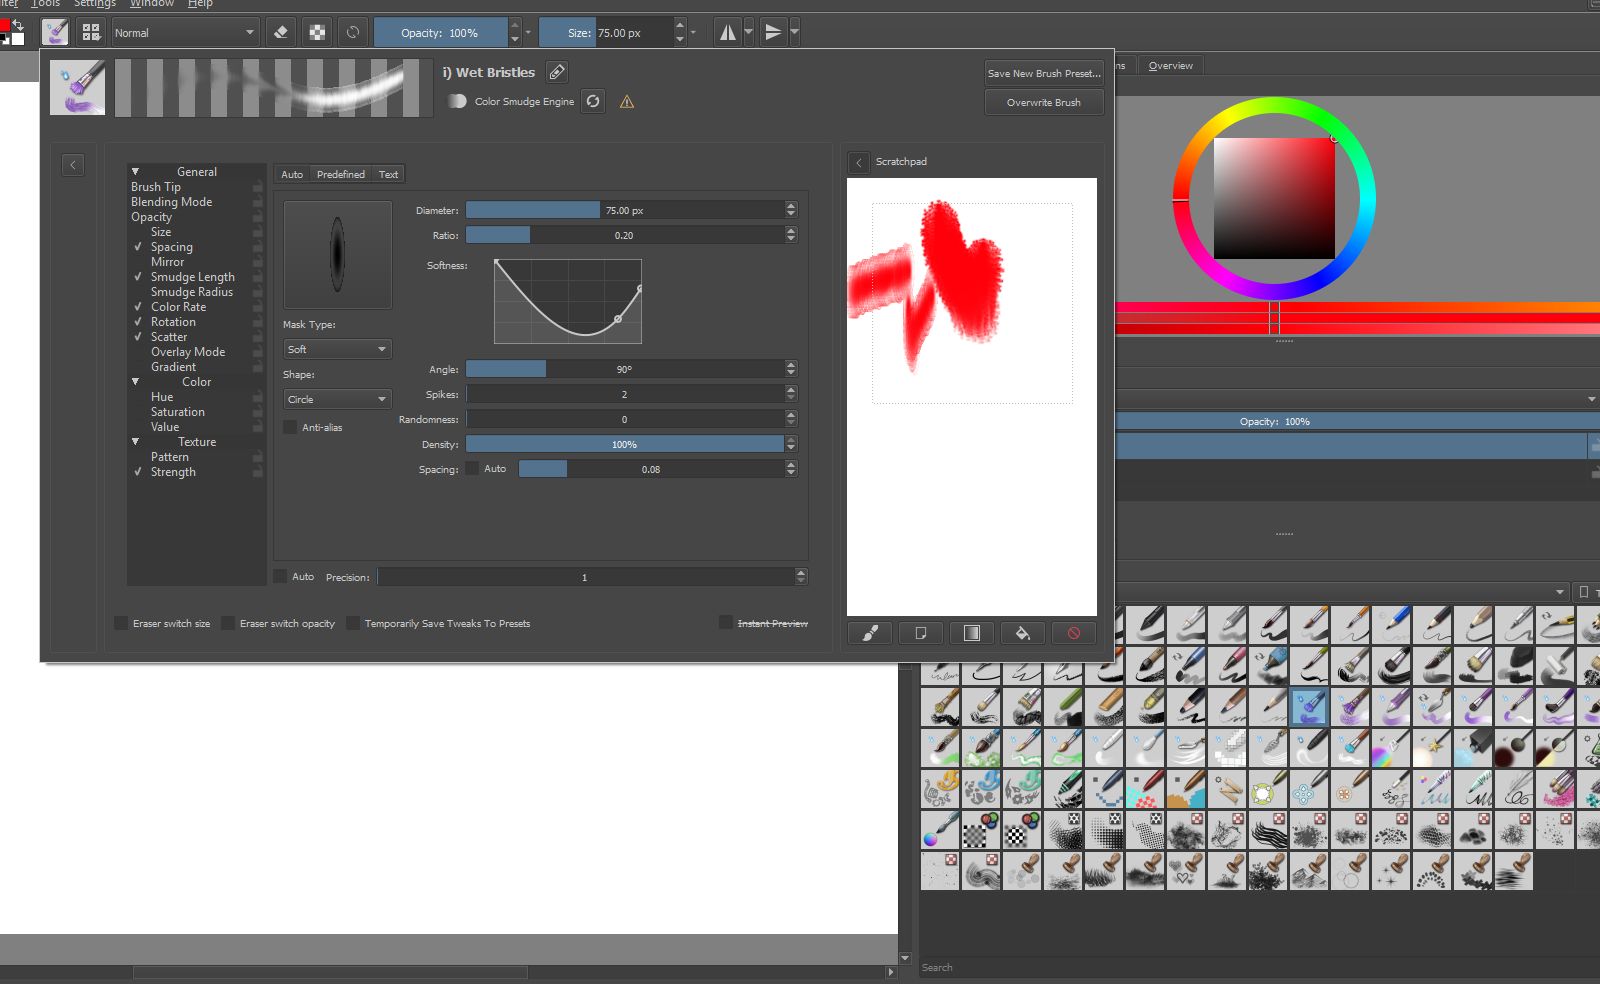The width and height of the screenshot is (1600, 984).
Task: Fill scratchpad using the paint bucket icon
Action: 1022,633
